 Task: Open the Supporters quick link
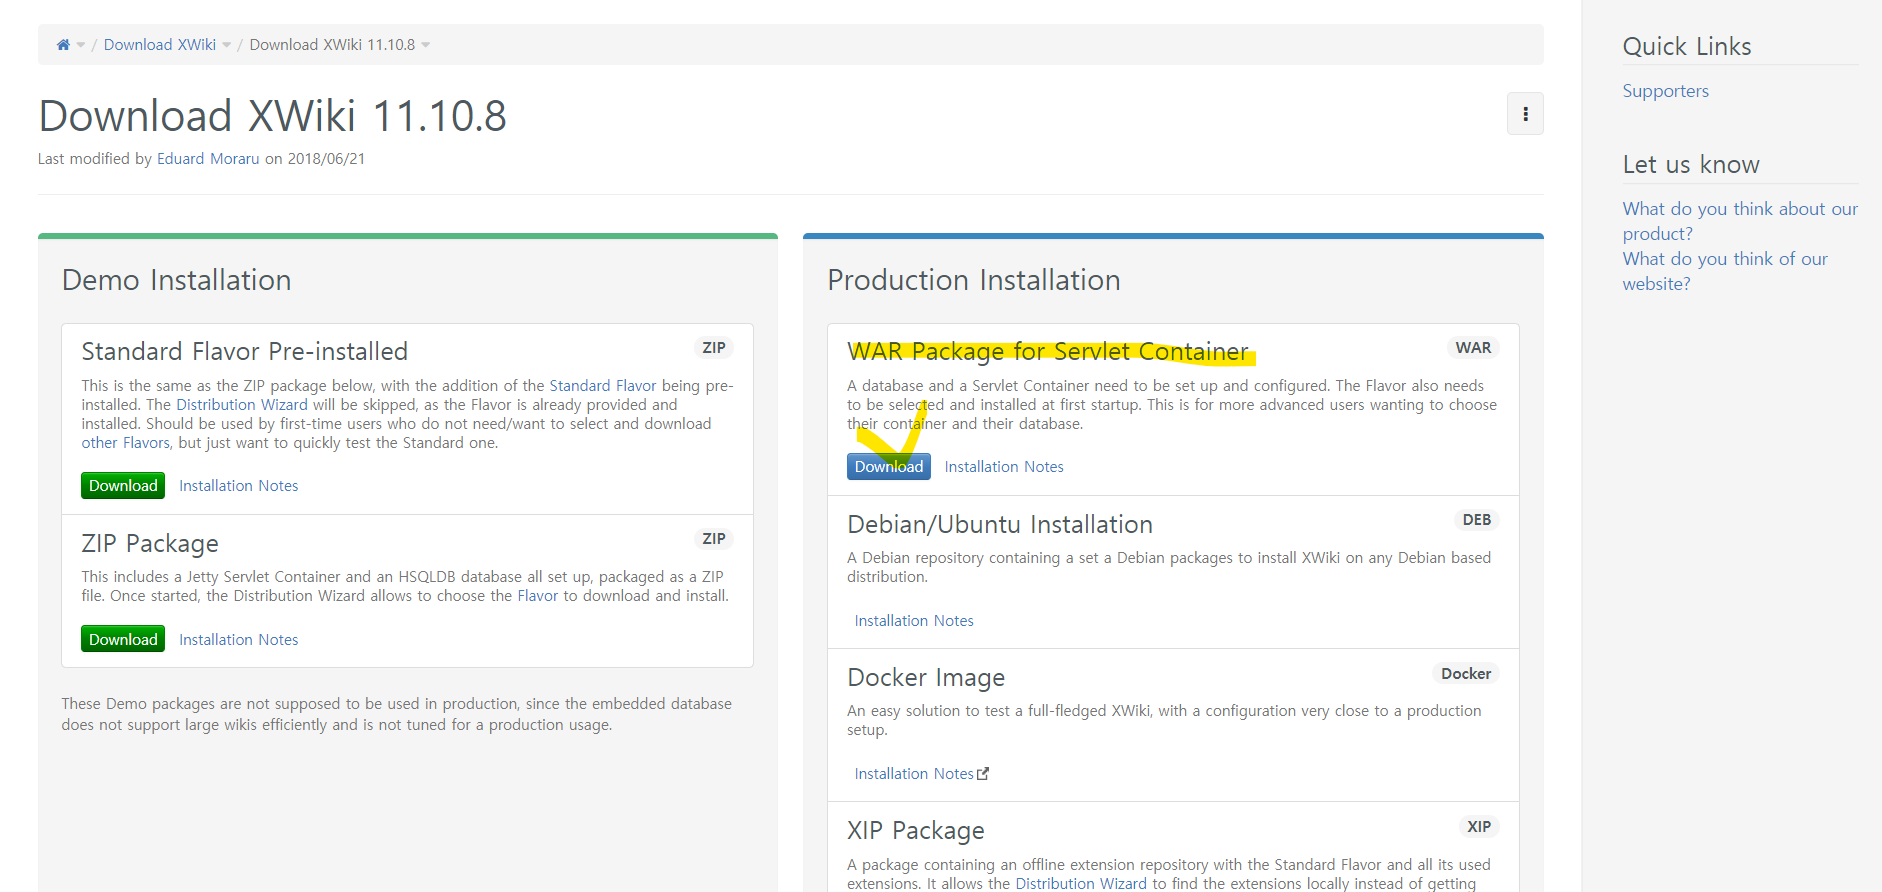[x=1666, y=91]
